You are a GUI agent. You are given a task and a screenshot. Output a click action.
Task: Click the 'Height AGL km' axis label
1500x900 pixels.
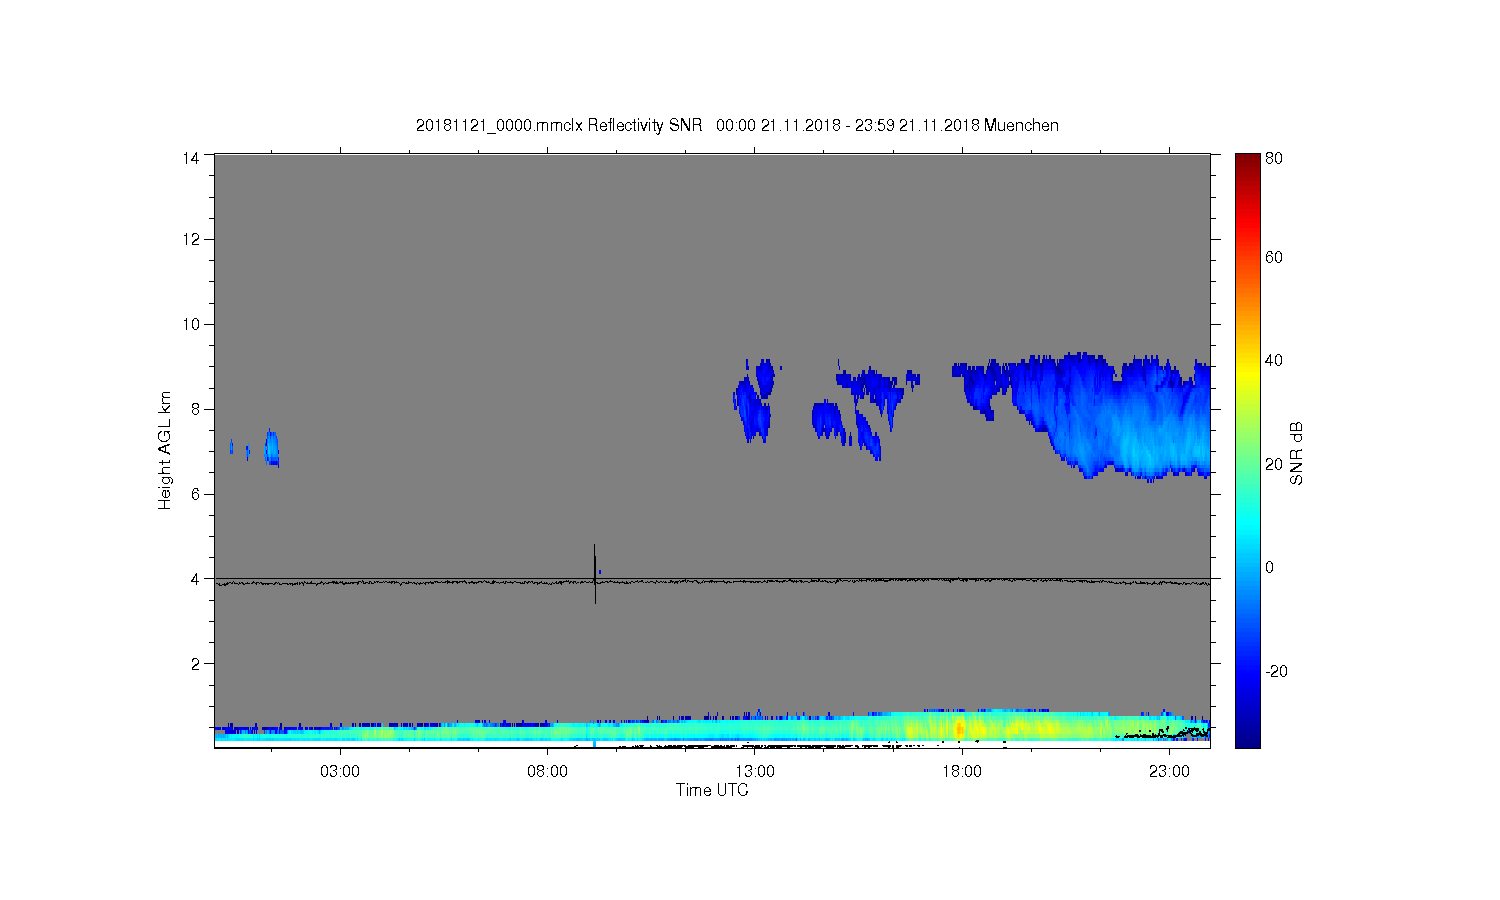pos(165,451)
